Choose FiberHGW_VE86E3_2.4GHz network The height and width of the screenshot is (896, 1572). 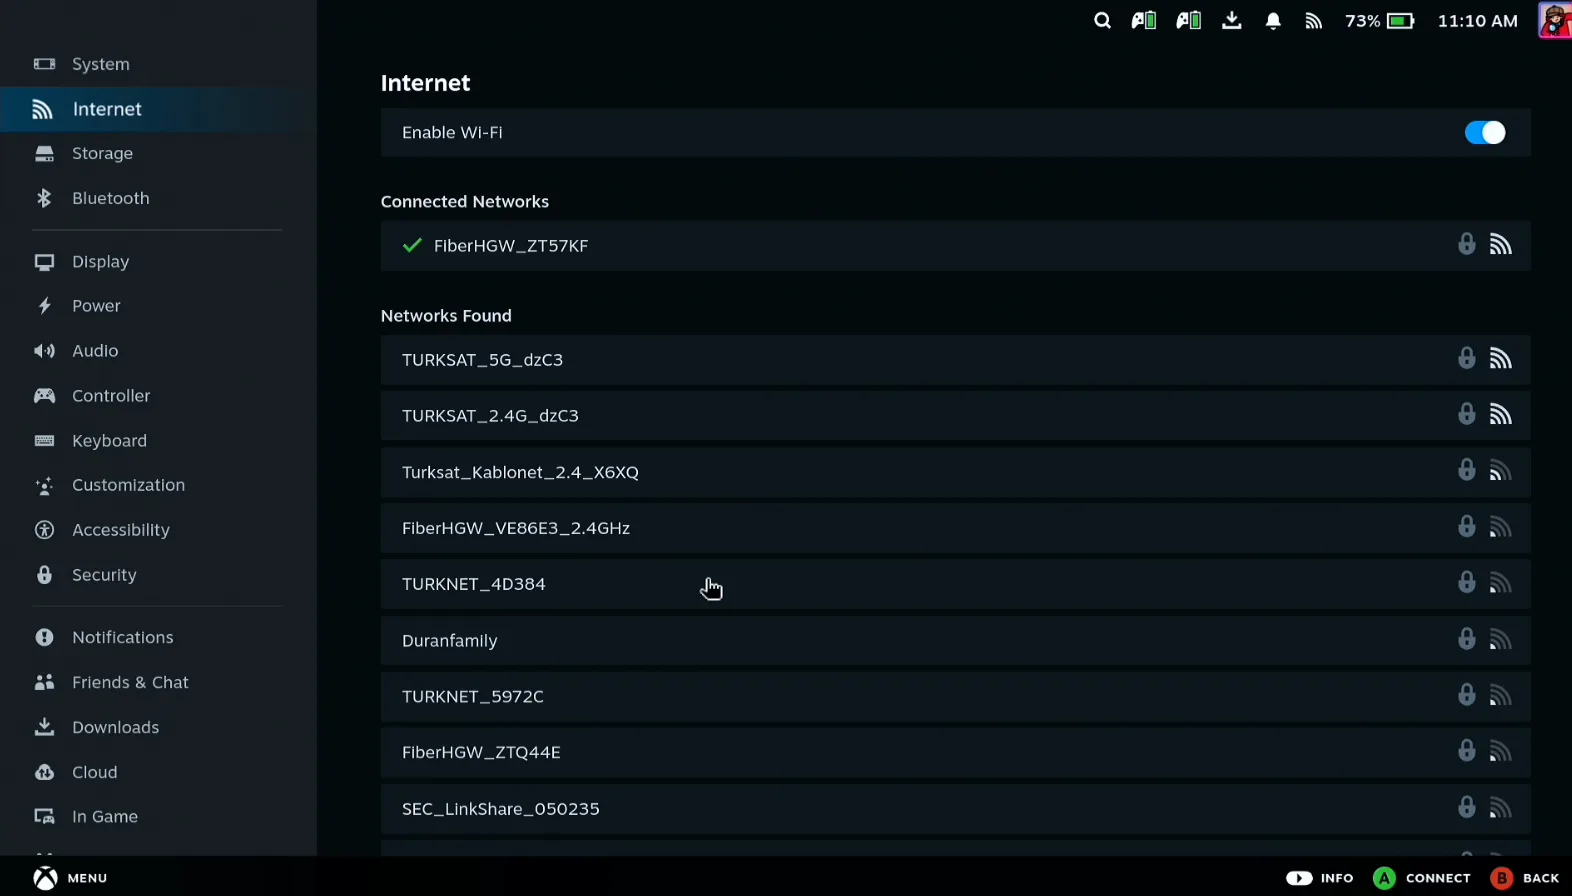[955, 528]
